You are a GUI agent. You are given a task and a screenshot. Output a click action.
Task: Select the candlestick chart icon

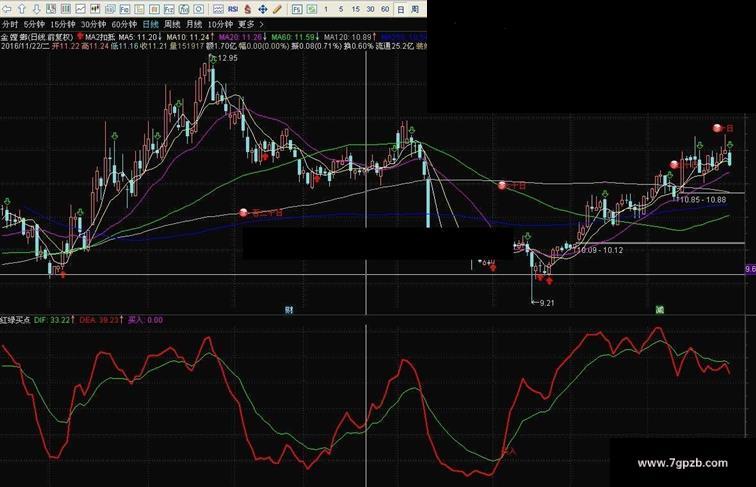pos(95,9)
